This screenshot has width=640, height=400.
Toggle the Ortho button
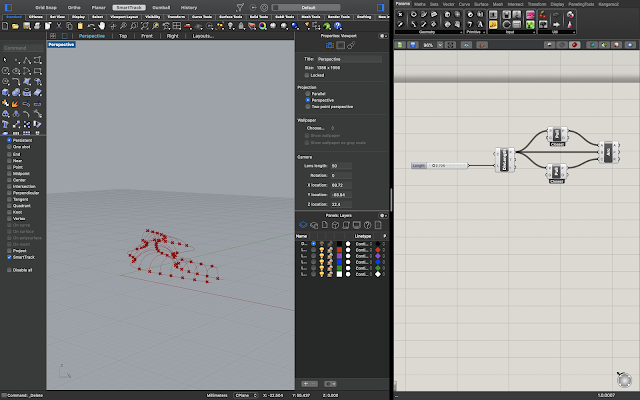point(74,7)
